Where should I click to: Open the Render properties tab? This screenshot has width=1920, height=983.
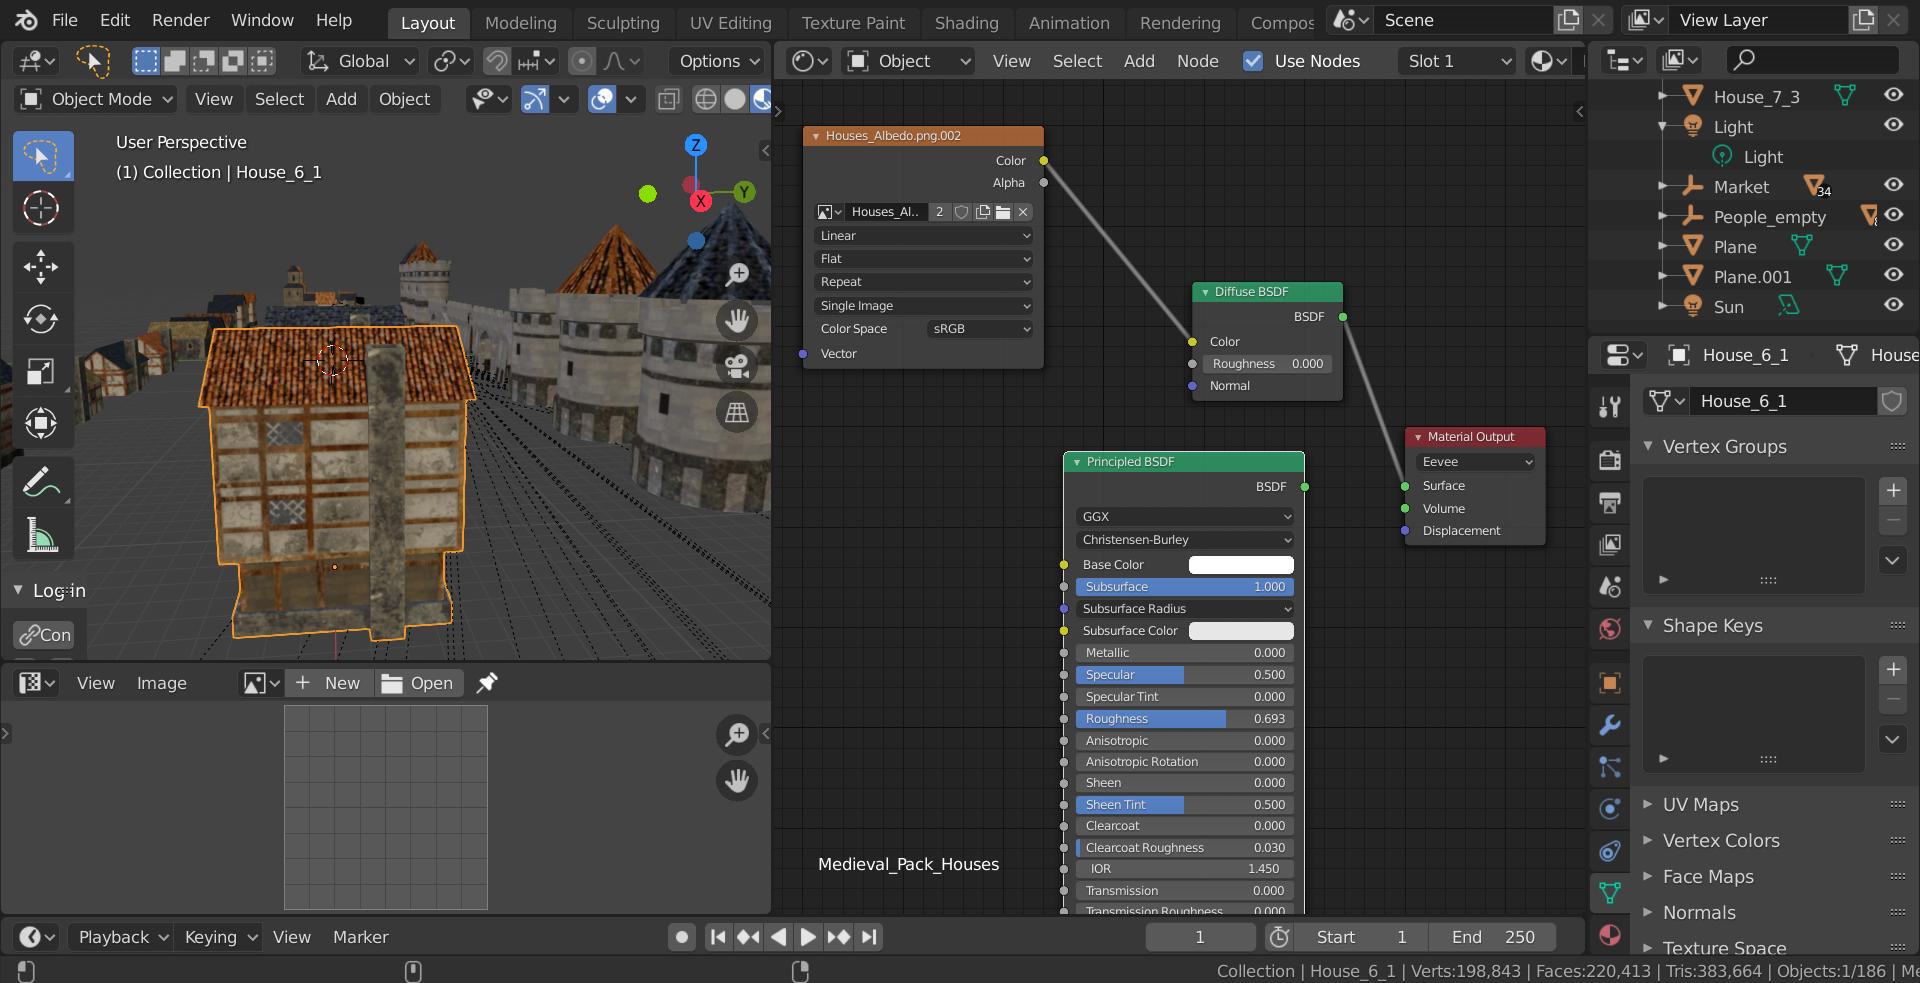[1609, 460]
